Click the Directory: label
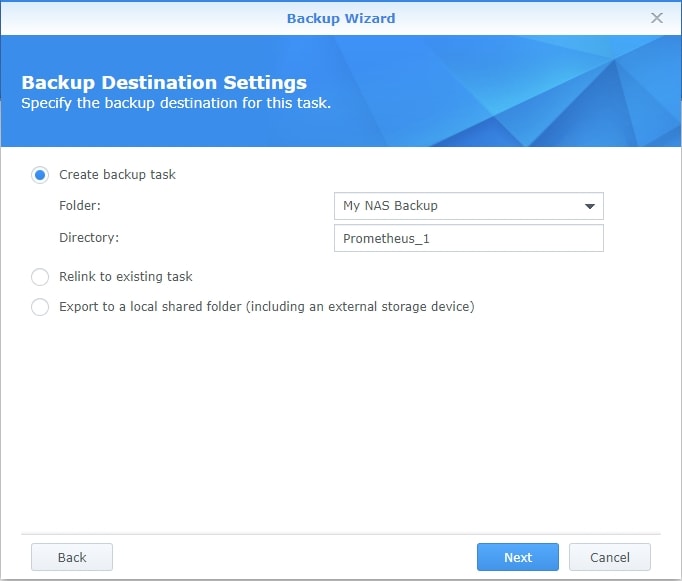The image size is (682, 581). tap(89, 237)
